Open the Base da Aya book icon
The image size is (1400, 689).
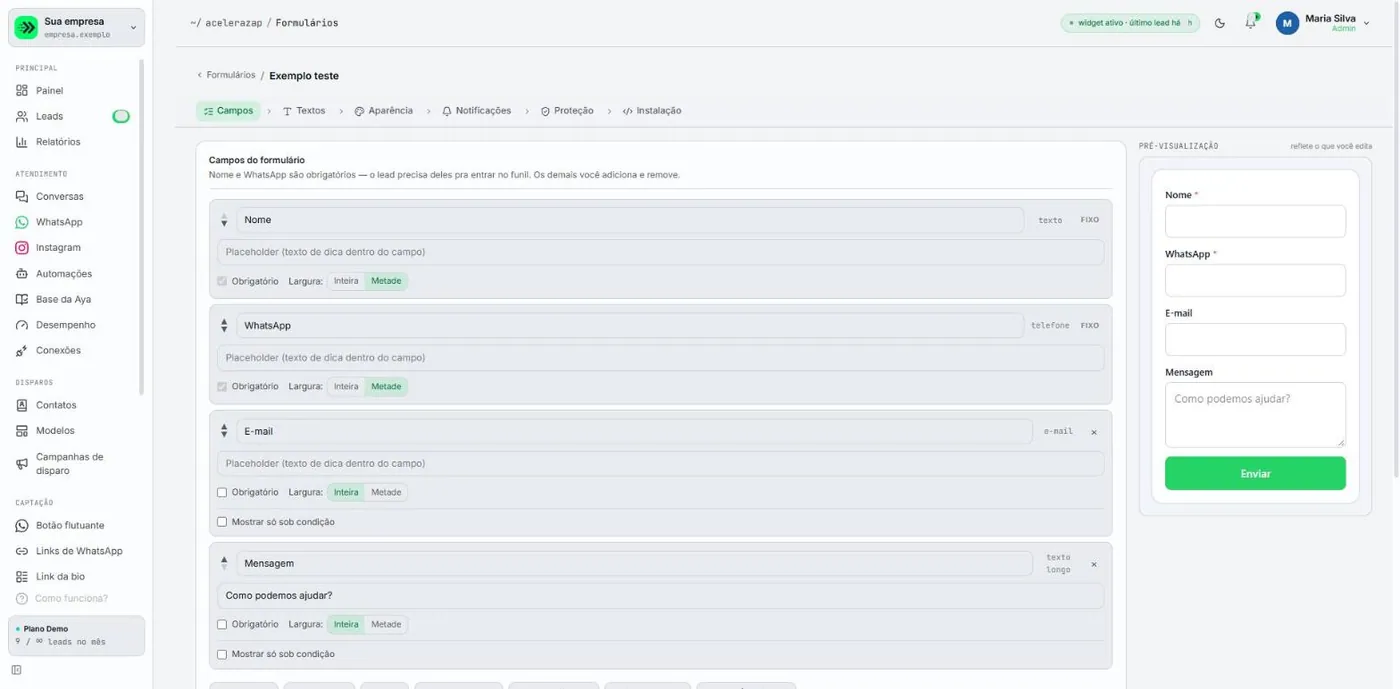(22, 299)
